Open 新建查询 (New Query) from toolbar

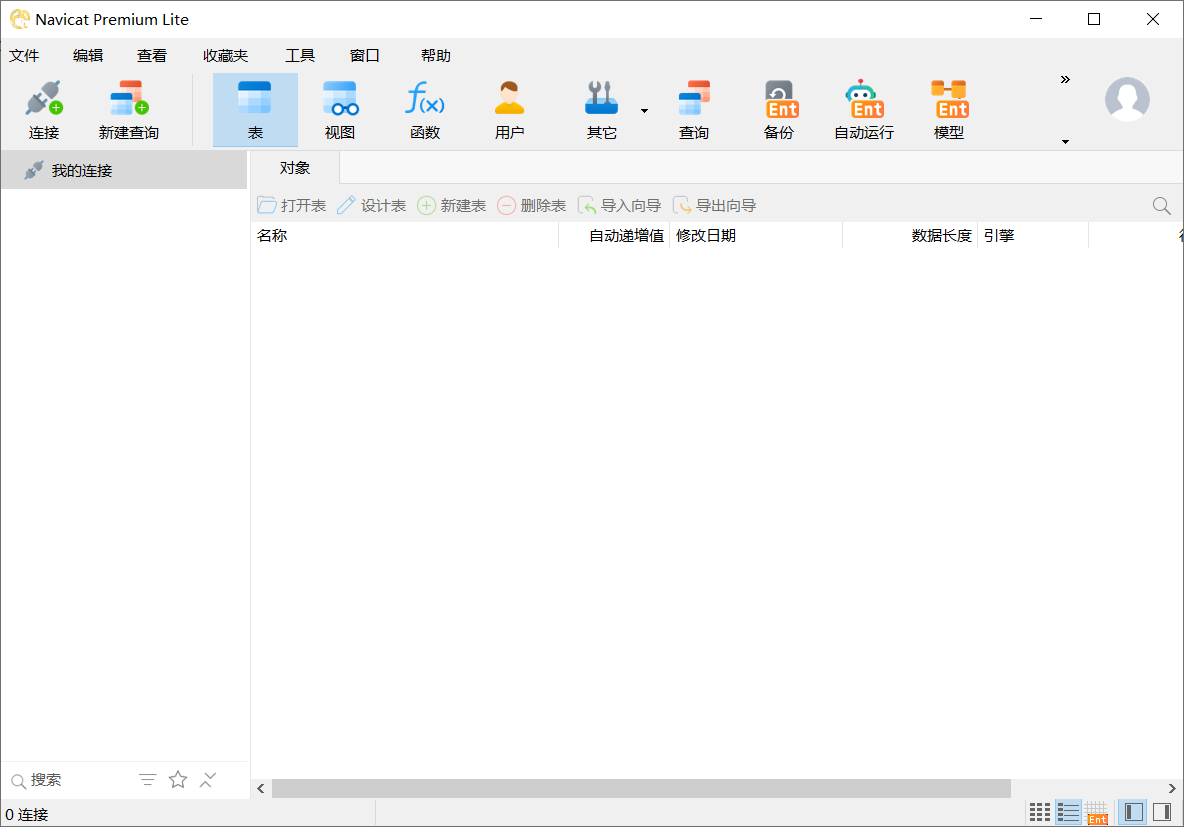click(128, 100)
